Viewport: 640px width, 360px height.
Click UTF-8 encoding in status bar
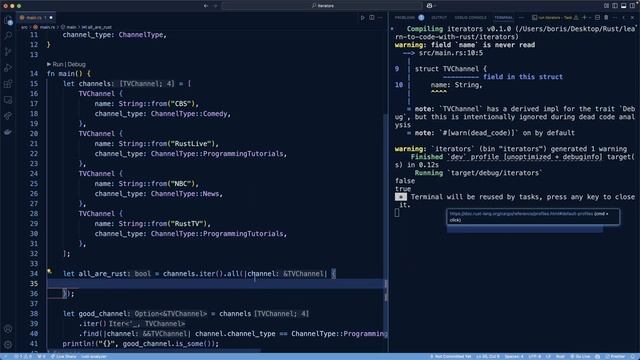point(535,356)
